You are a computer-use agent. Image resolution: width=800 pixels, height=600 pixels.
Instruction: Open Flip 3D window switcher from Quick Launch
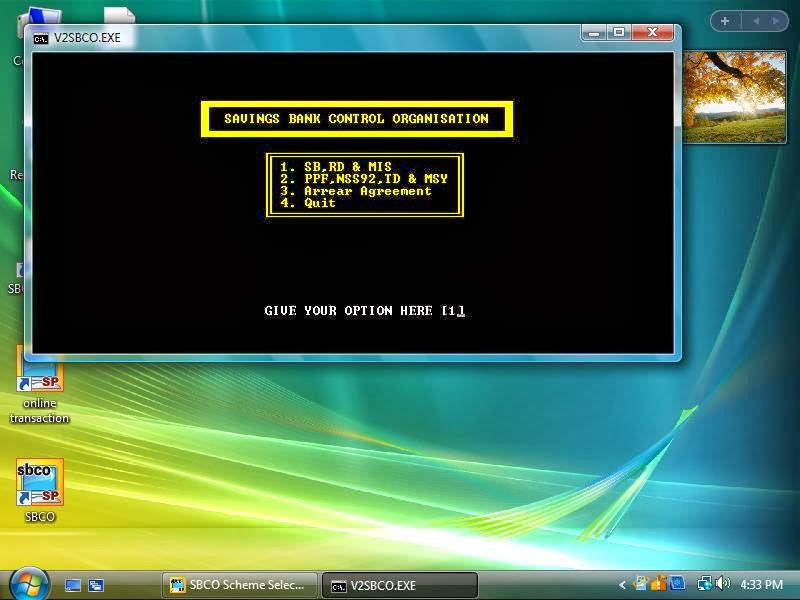click(x=94, y=585)
